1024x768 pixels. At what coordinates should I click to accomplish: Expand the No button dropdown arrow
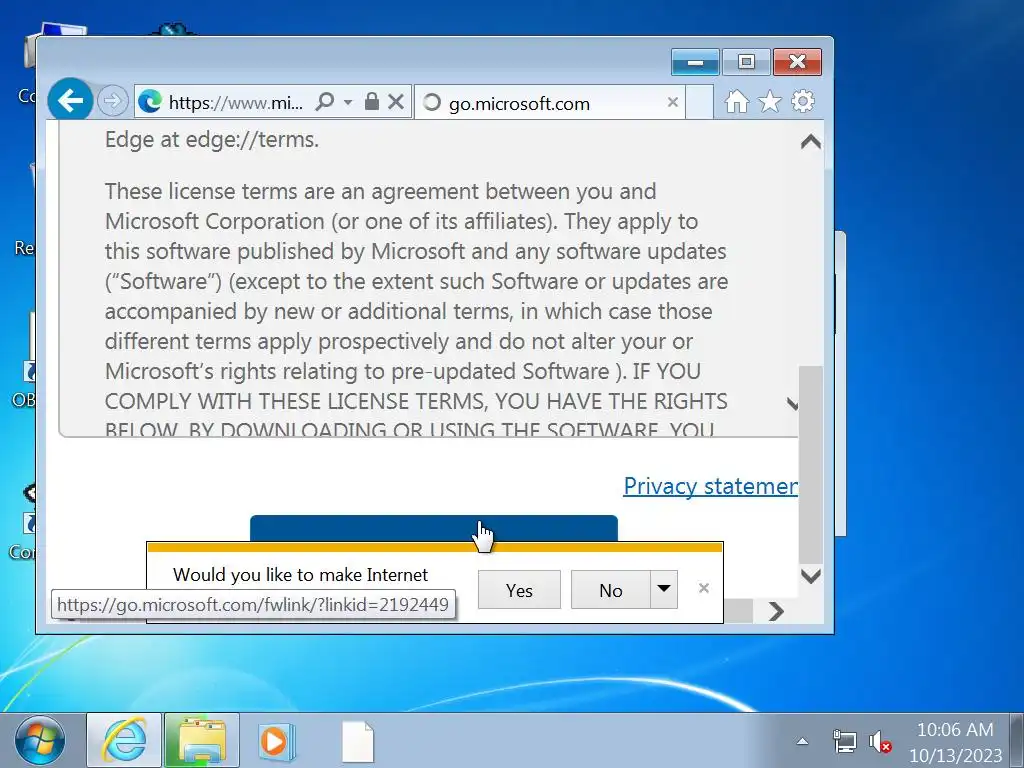pos(664,589)
